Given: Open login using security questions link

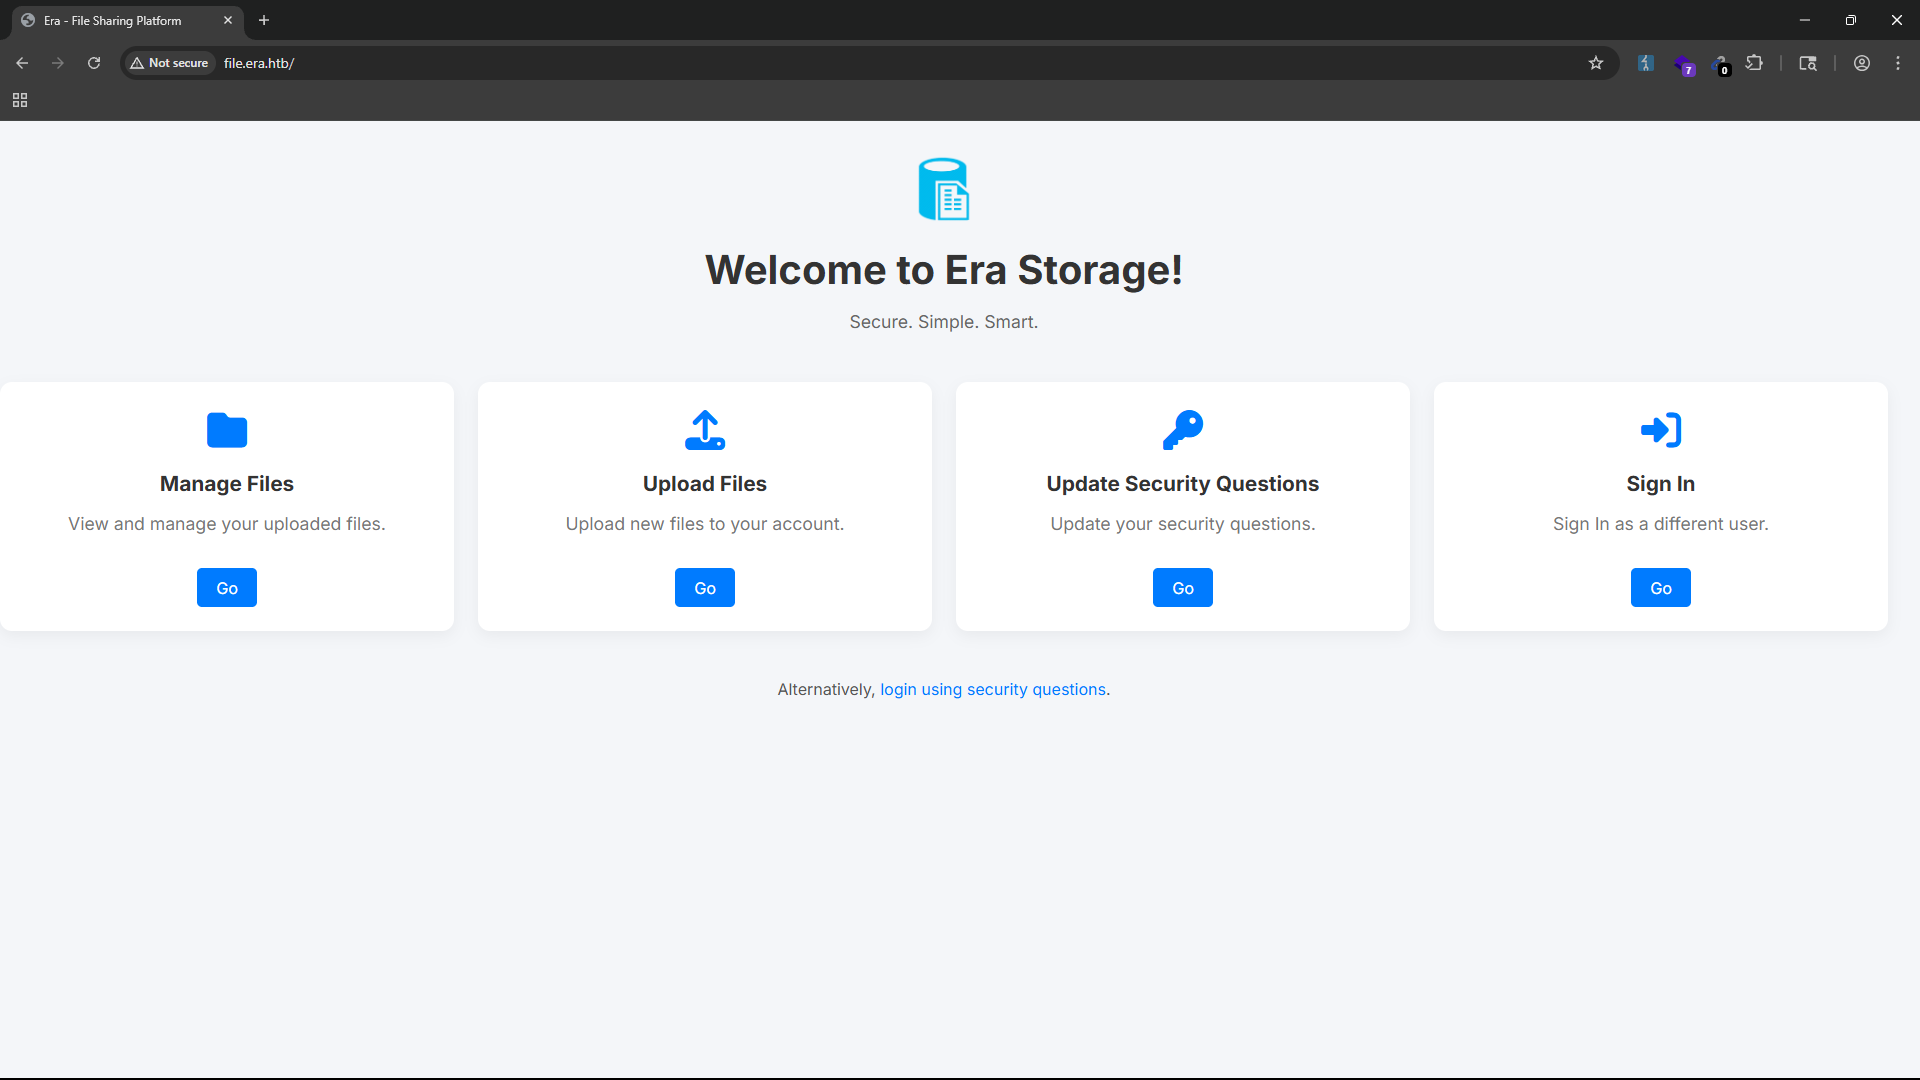Looking at the screenshot, I should click(x=993, y=689).
